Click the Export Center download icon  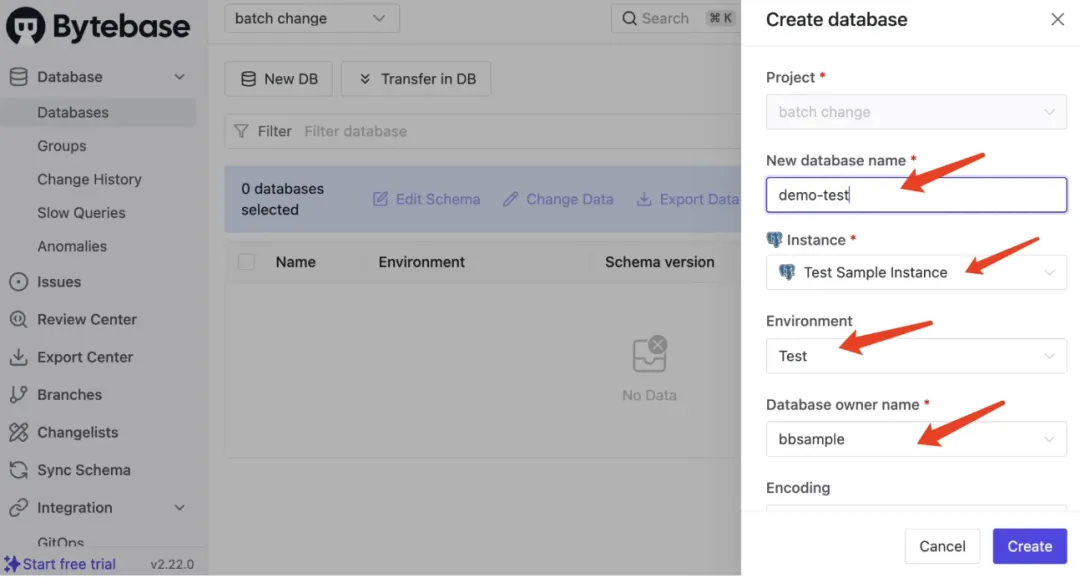point(18,357)
